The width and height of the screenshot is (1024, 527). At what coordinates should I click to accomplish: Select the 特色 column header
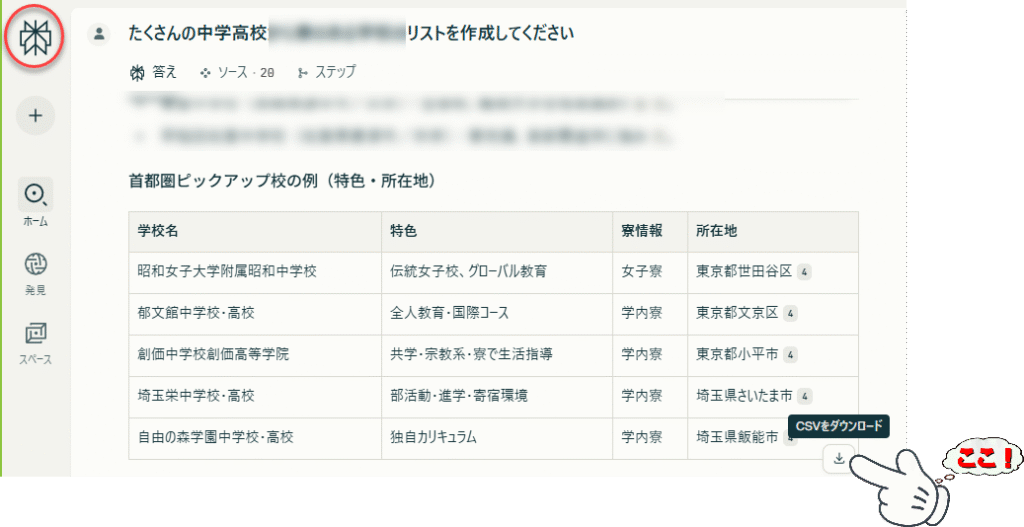[497, 231]
